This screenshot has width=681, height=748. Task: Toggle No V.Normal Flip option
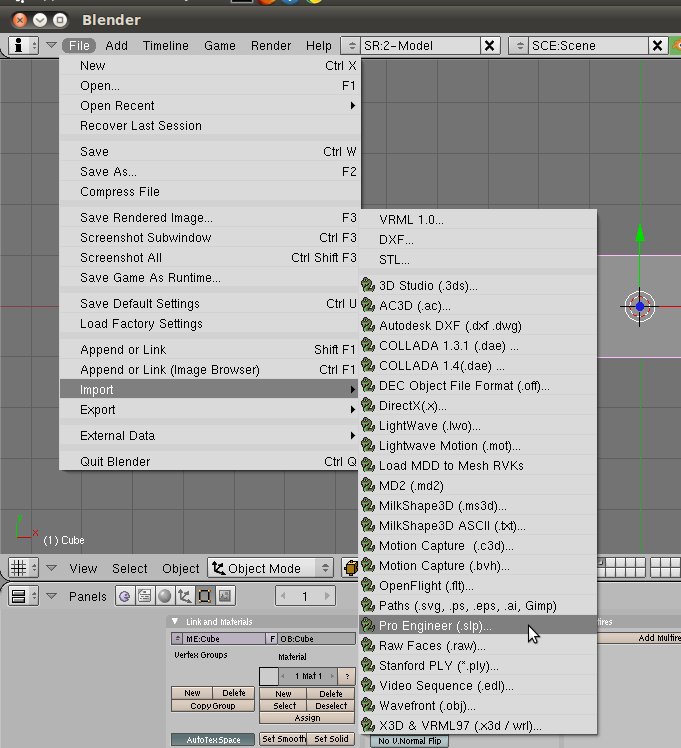[x=410, y=741]
